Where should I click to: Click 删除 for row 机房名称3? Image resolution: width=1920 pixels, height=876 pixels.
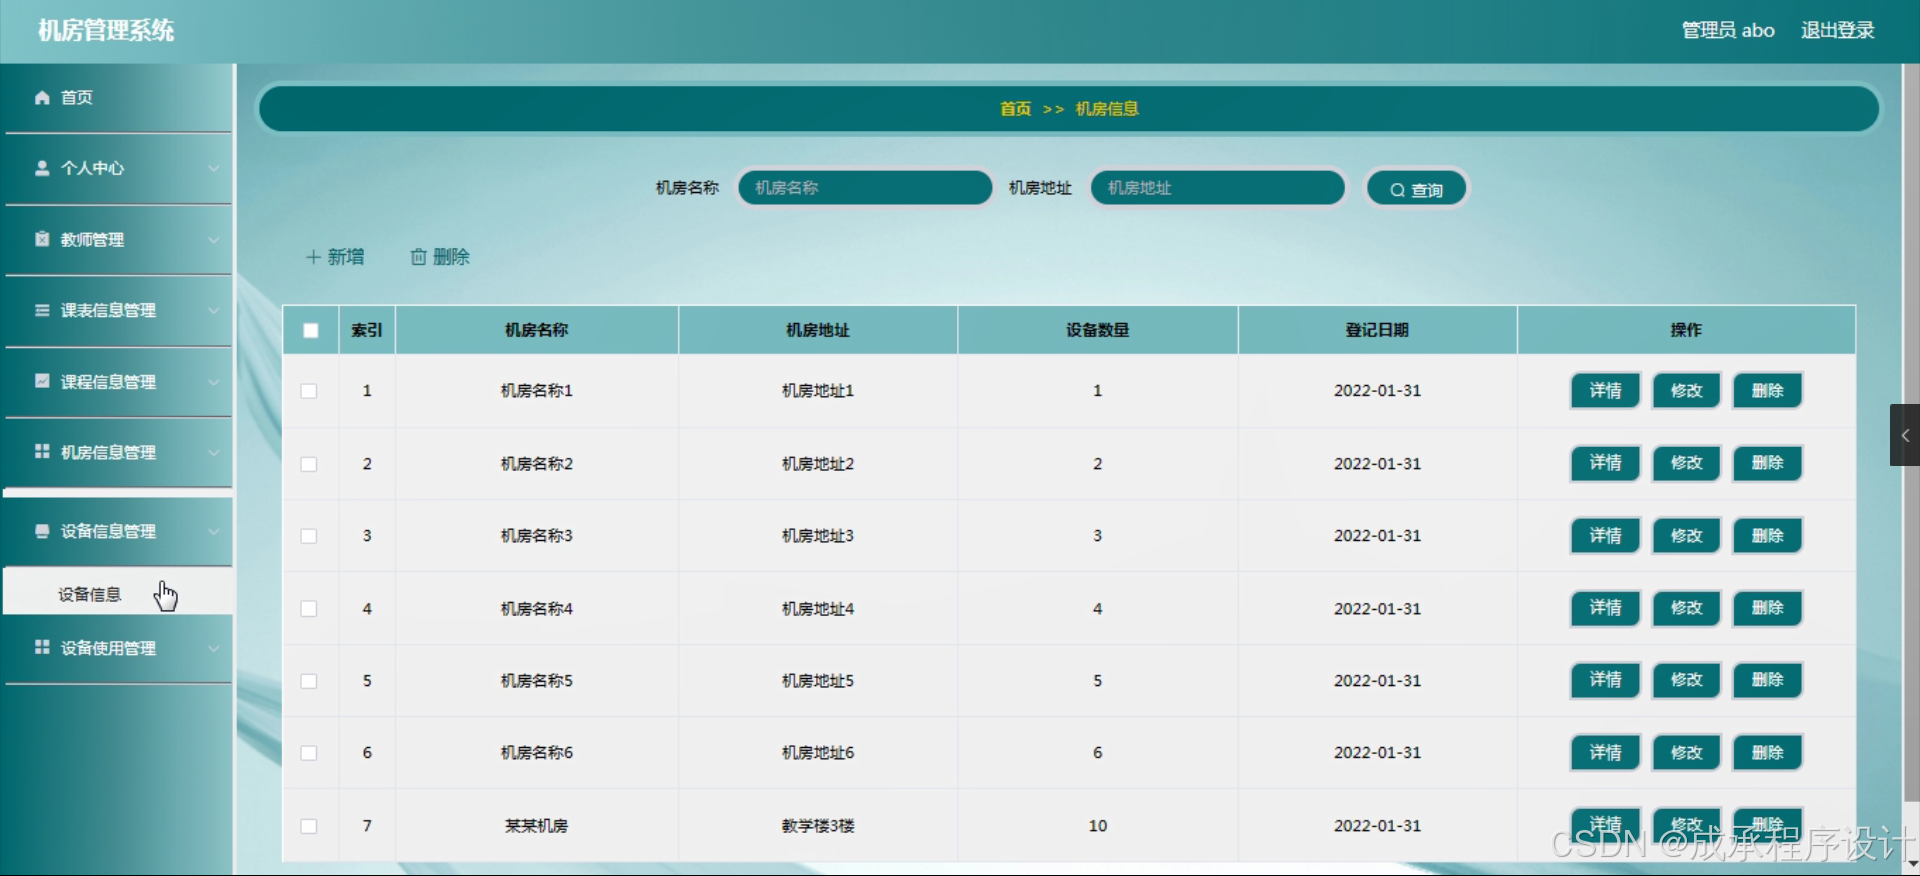pyautogui.click(x=1767, y=535)
